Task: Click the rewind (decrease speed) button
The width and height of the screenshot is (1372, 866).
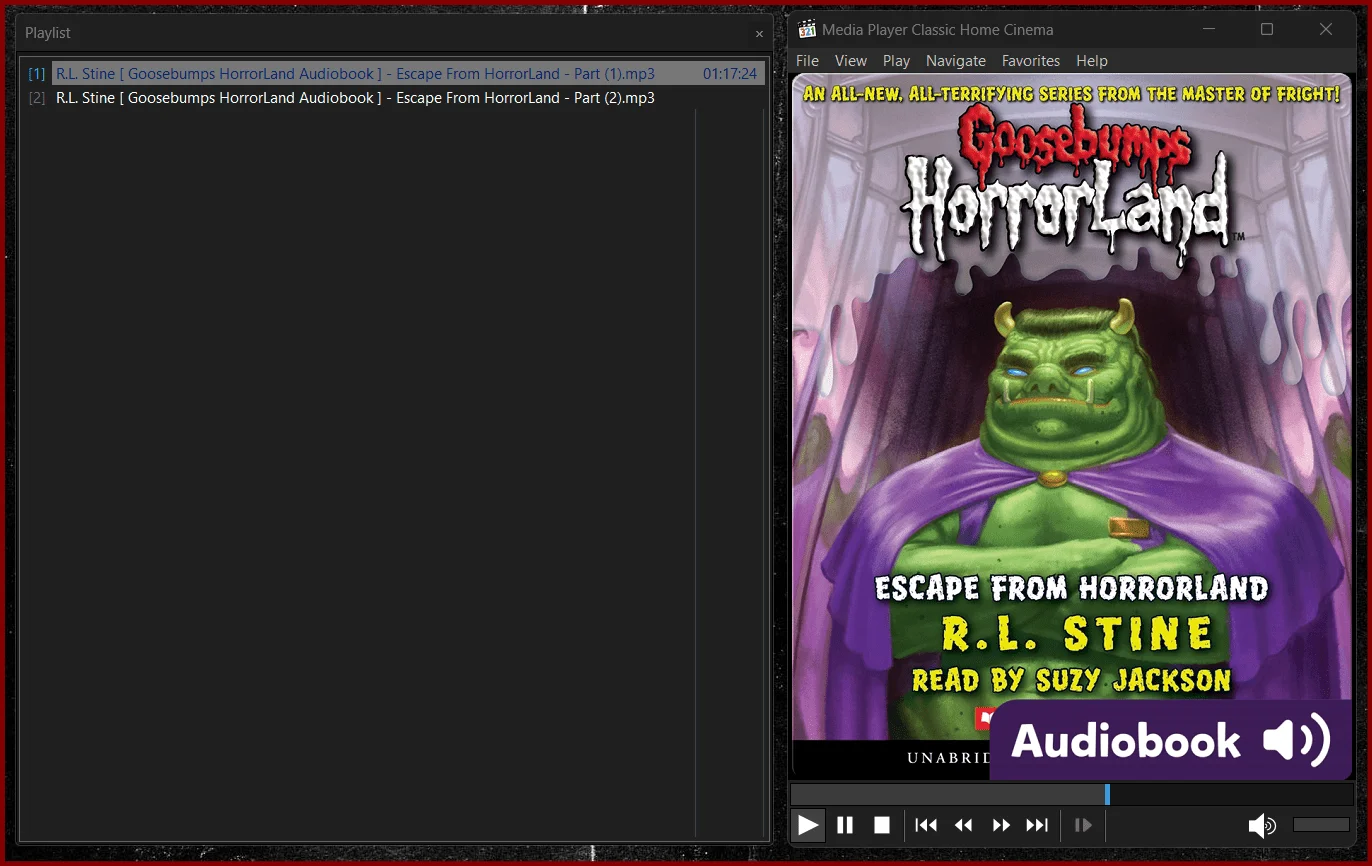Action: click(x=964, y=825)
